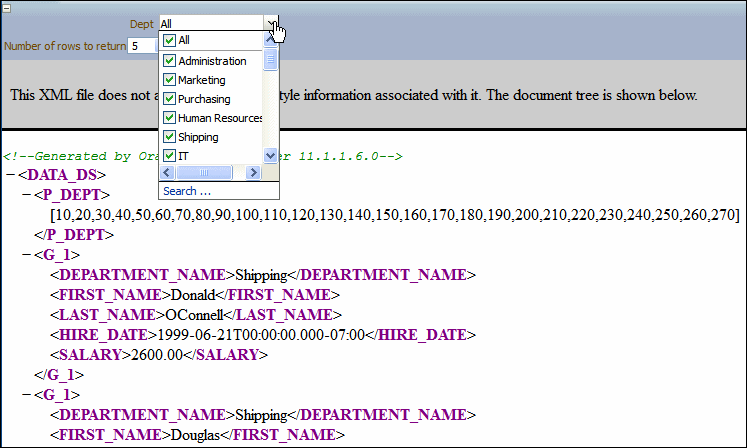Viewport: 747px width, 448px height.
Task: Click the Douglas FIRST_NAME value
Action: (x=195, y=435)
